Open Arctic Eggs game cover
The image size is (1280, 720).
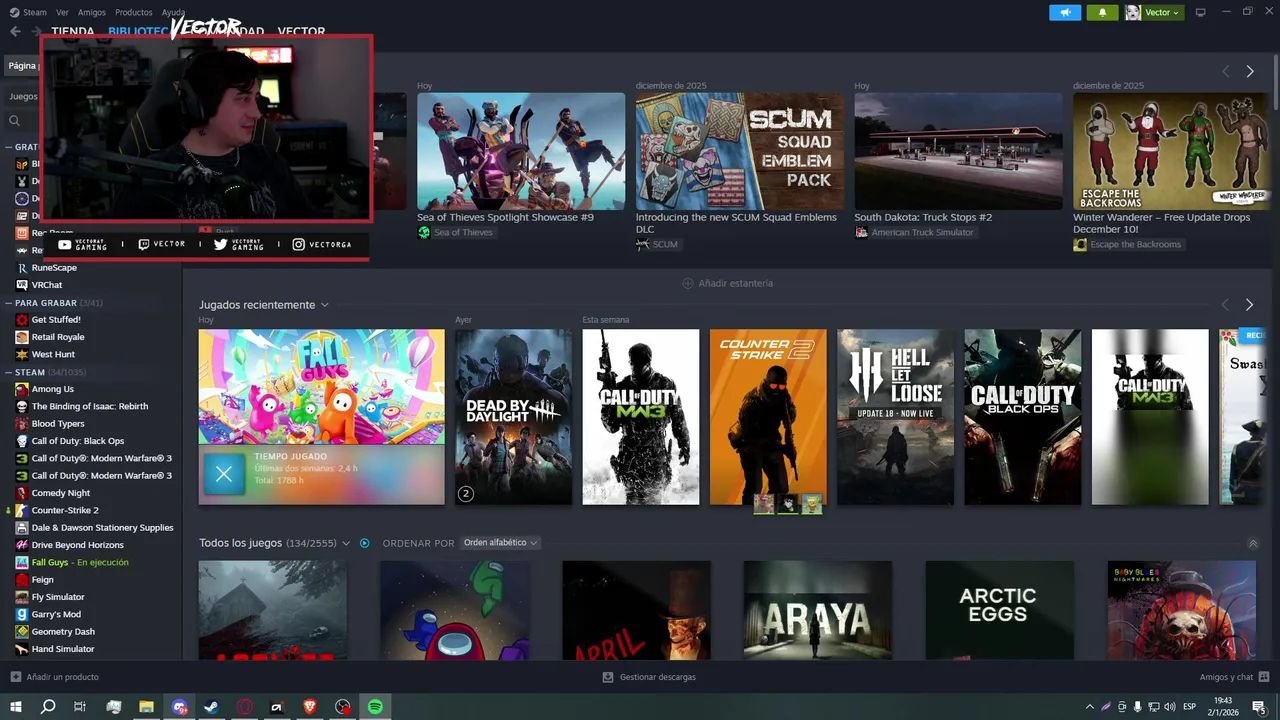(x=999, y=610)
